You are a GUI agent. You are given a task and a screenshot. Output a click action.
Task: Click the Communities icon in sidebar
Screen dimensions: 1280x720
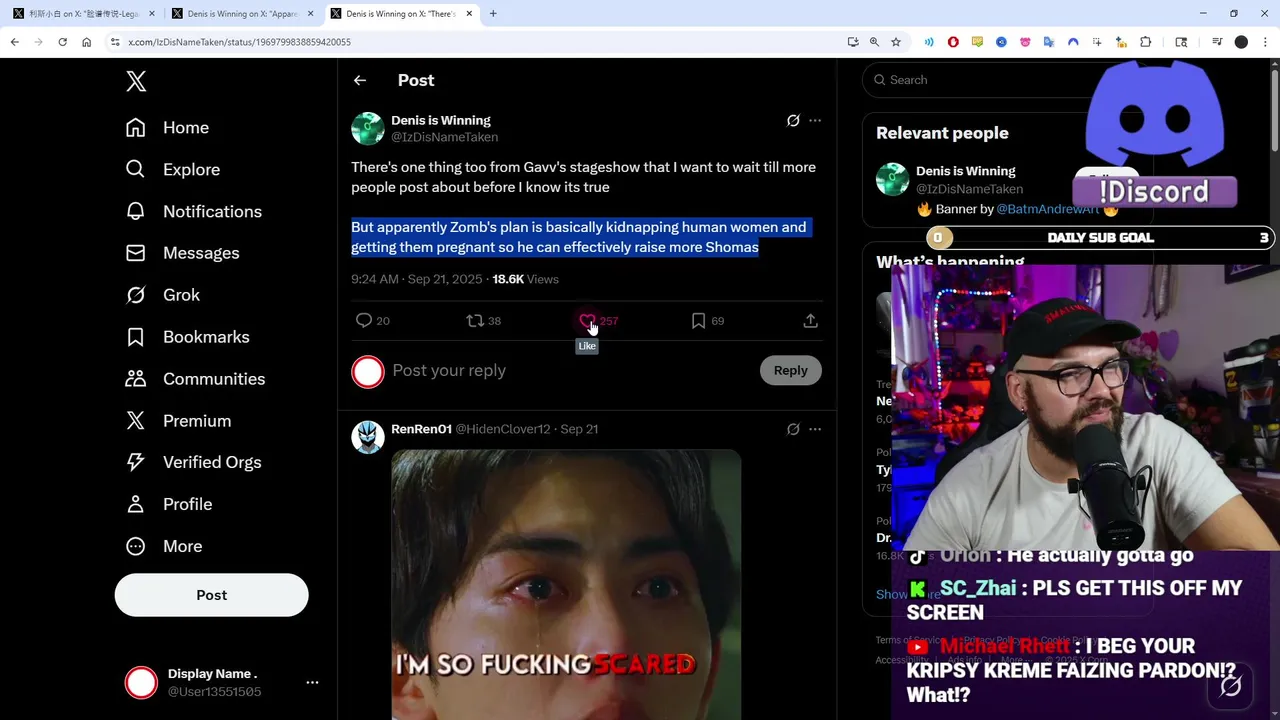[x=136, y=379]
